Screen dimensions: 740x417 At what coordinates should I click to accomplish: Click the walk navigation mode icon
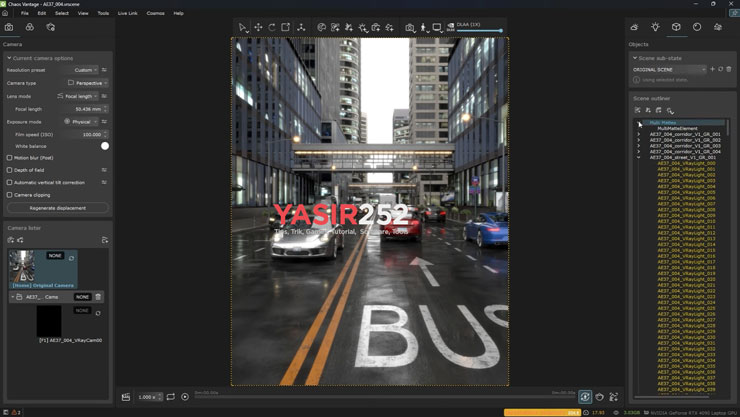pyautogui.click(x=424, y=28)
